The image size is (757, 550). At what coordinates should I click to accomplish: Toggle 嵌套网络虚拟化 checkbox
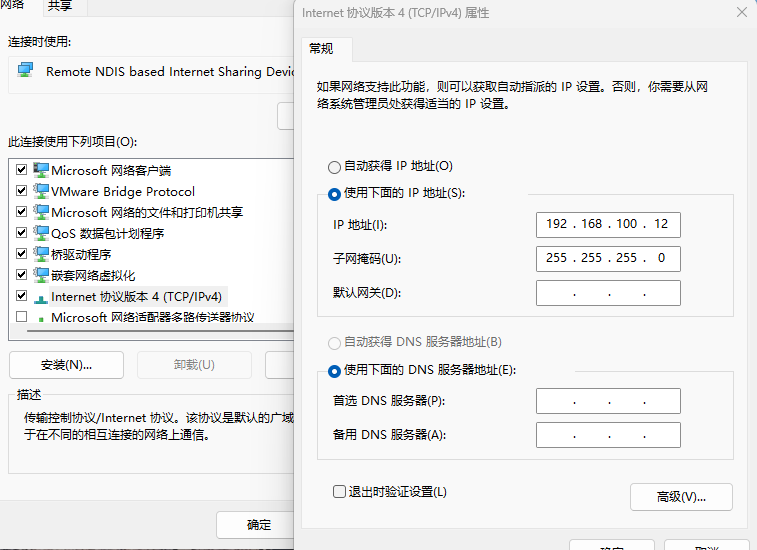pos(21,274)
